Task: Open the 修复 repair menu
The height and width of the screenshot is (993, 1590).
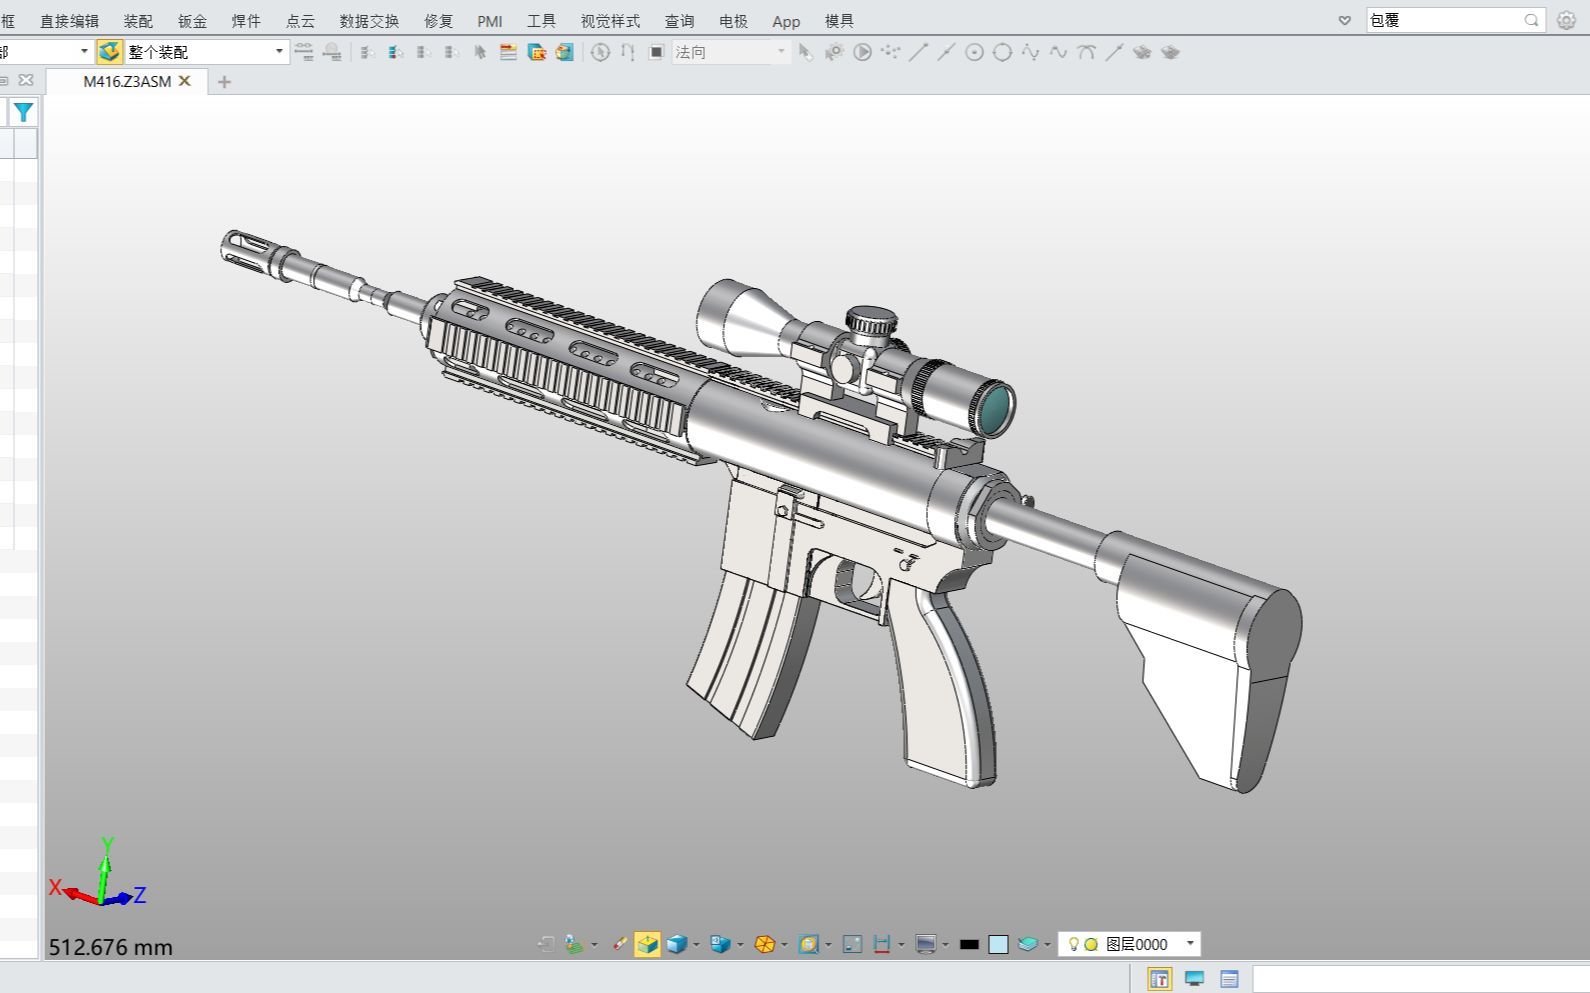Action: point(438,21)
